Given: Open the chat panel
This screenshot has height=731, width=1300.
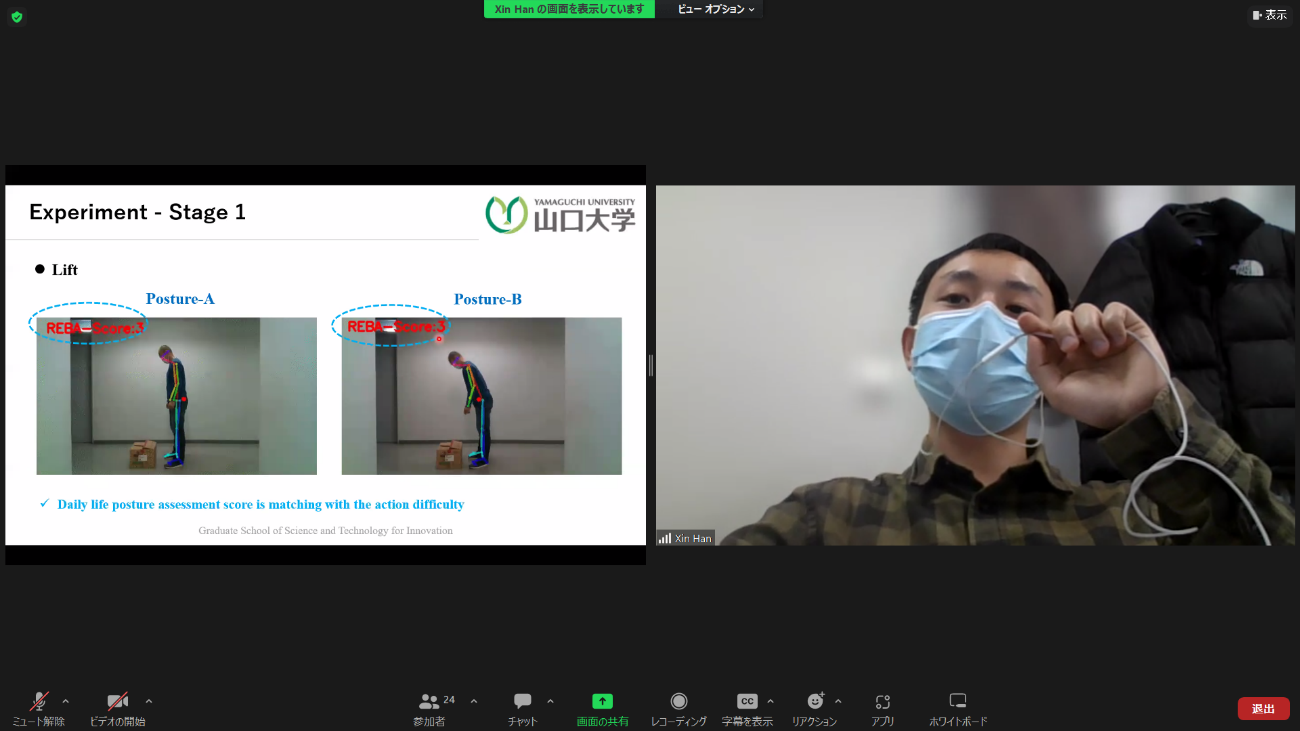Looking at the screenshot, I should pos(522,702).
